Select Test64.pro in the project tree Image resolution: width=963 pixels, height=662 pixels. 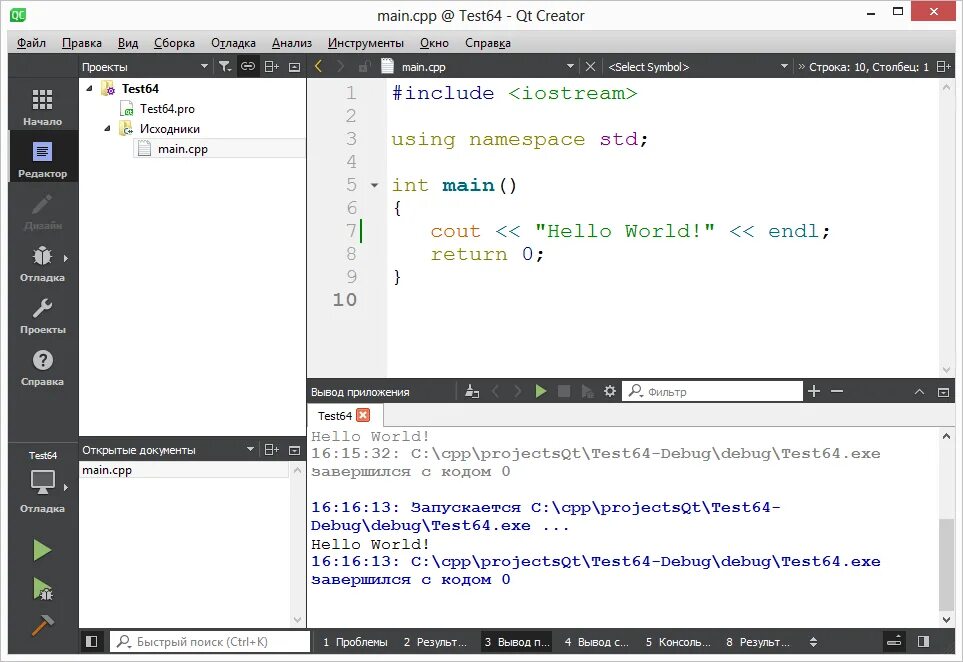click(x=167, y=109)
